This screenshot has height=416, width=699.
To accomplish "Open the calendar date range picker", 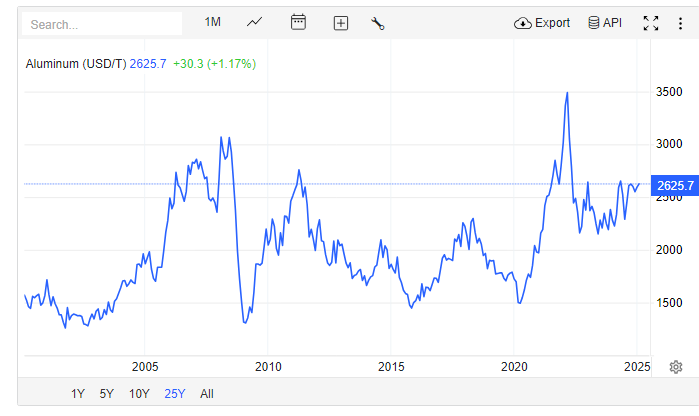I will [x=298, y=23].
